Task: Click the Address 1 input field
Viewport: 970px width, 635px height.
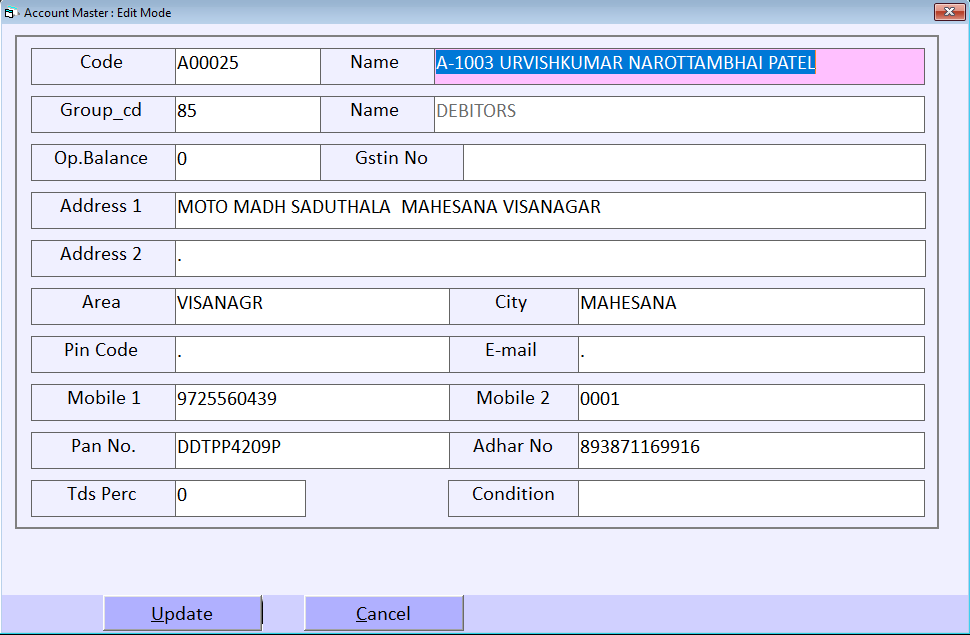Action: click(550, 210)
